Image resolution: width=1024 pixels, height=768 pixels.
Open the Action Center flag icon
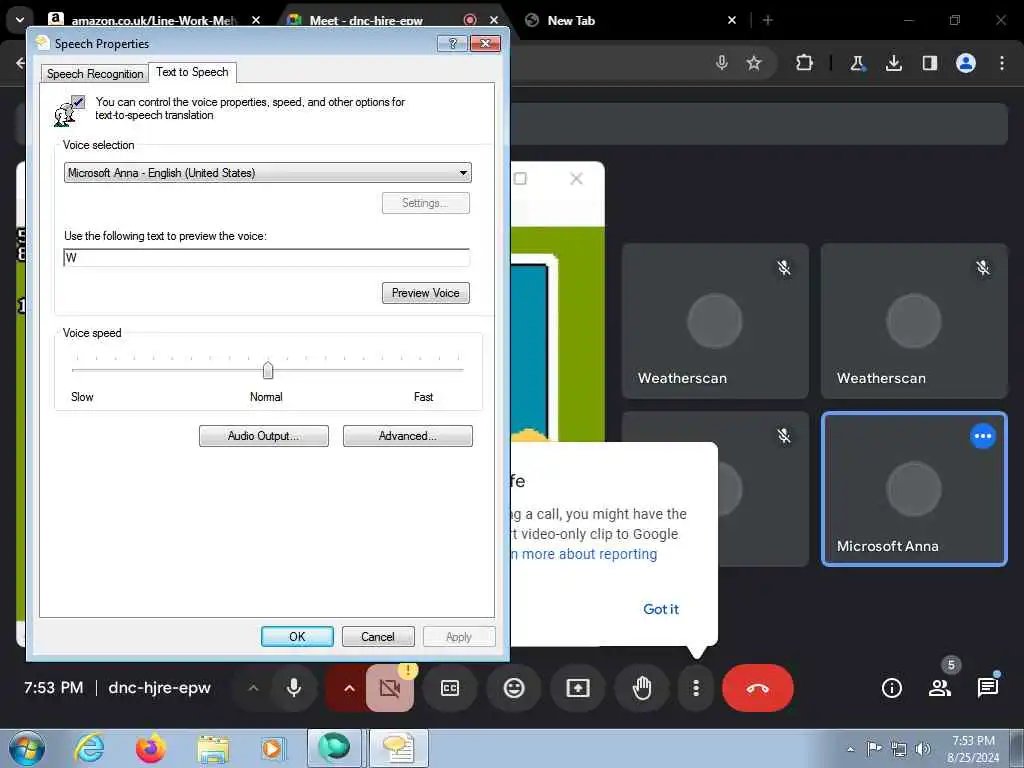874,748
